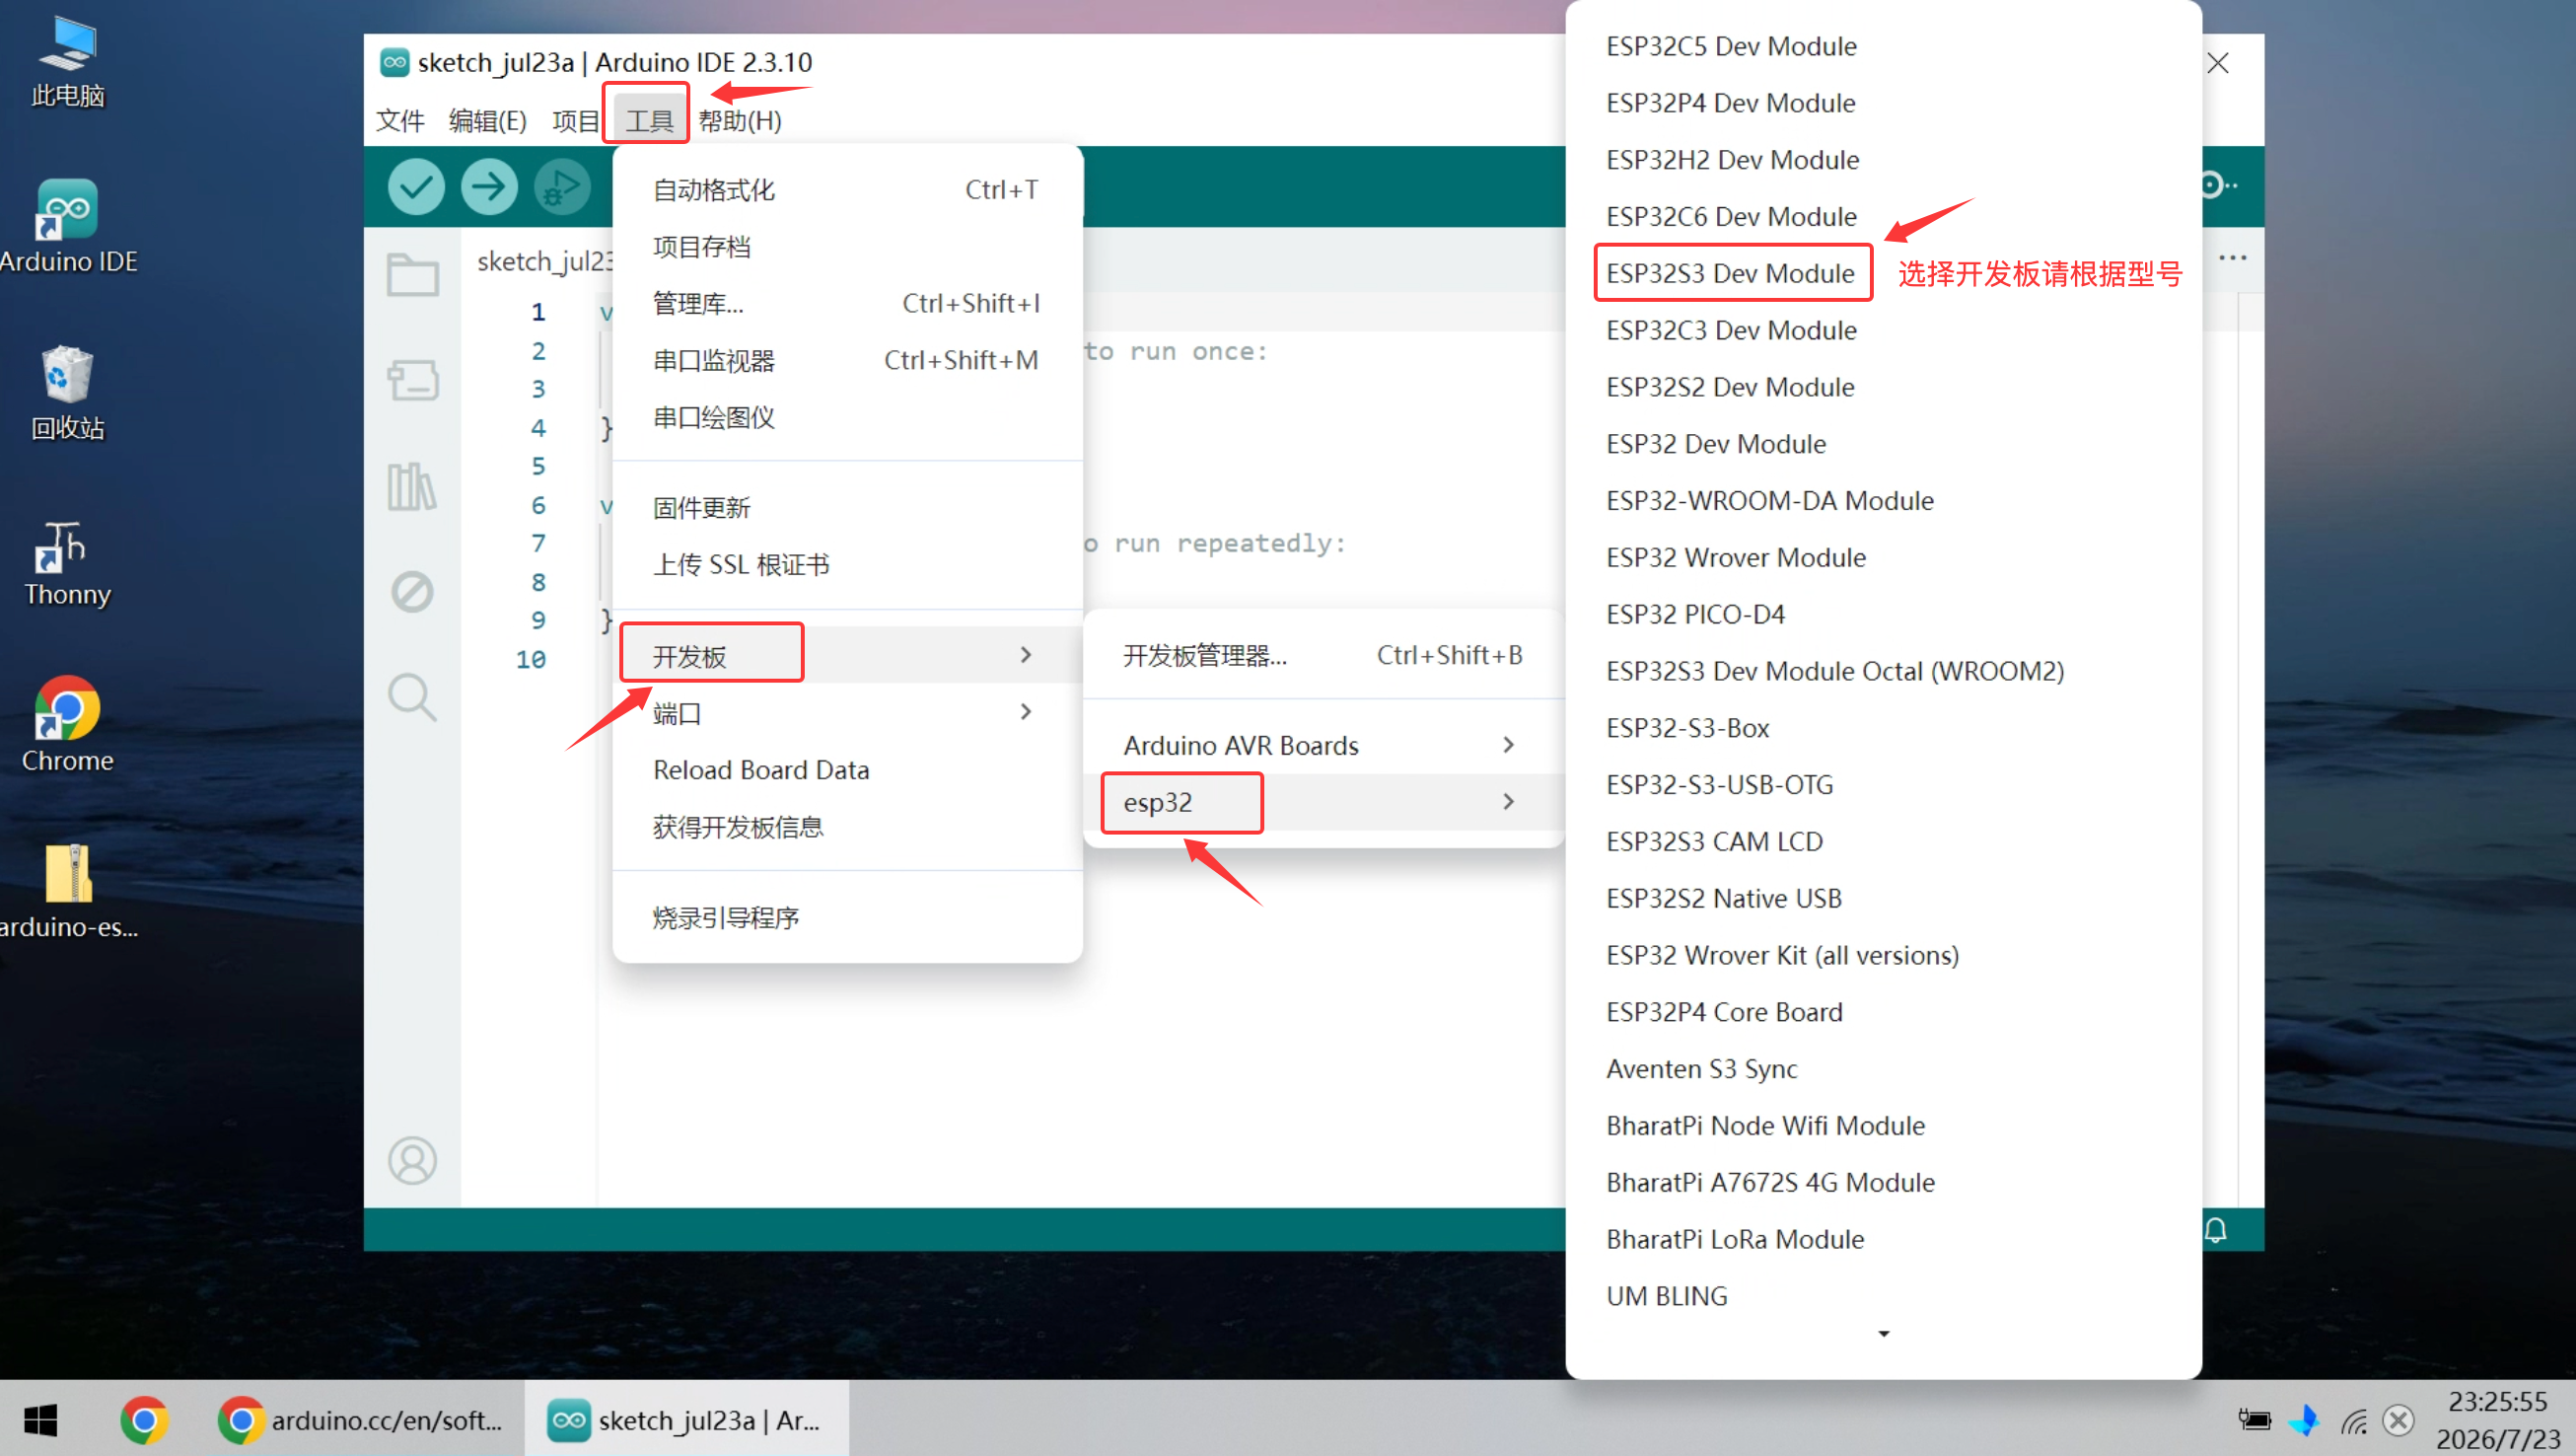Click the Start Debugging play icon
The height and width of the screenshot is (1456, 2576).
click(562, 186)
